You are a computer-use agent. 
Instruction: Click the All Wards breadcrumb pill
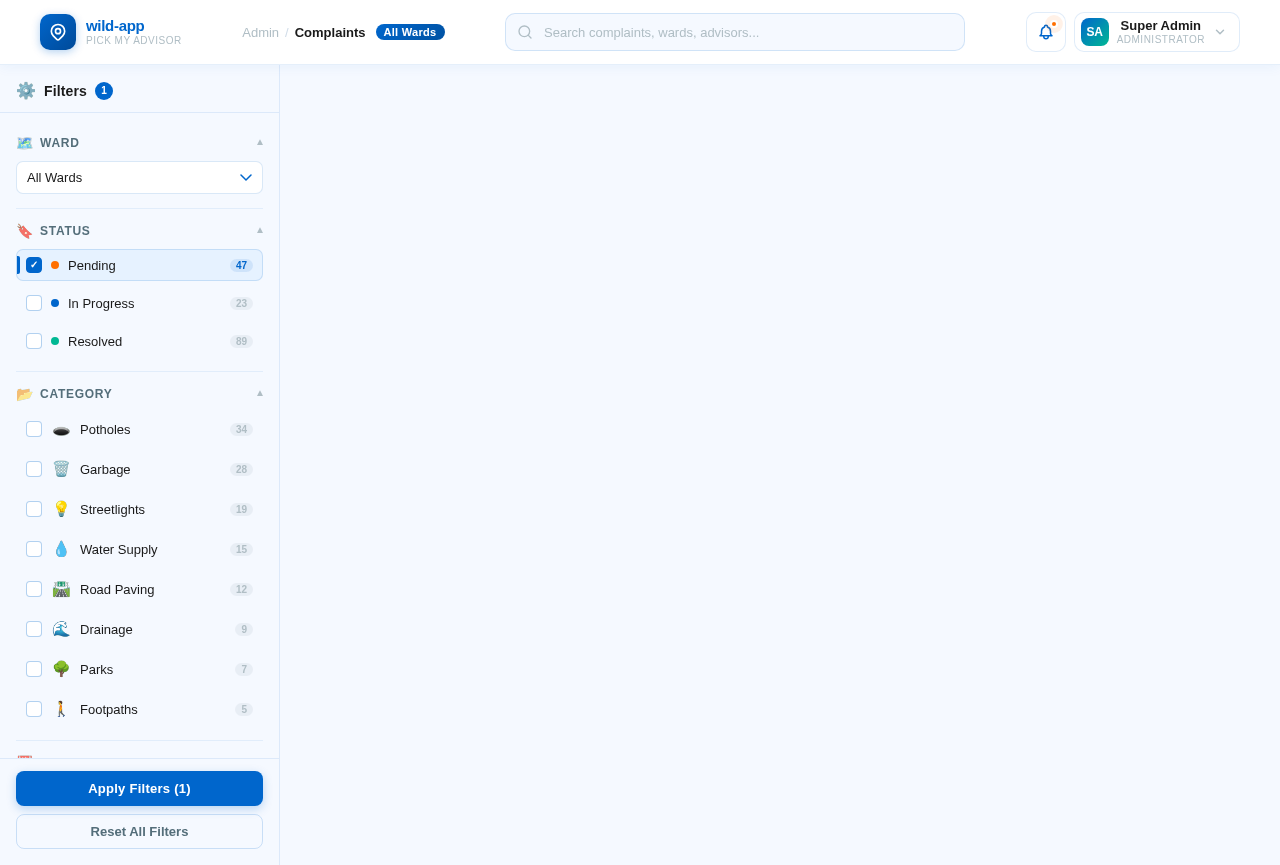pos(410,32)
